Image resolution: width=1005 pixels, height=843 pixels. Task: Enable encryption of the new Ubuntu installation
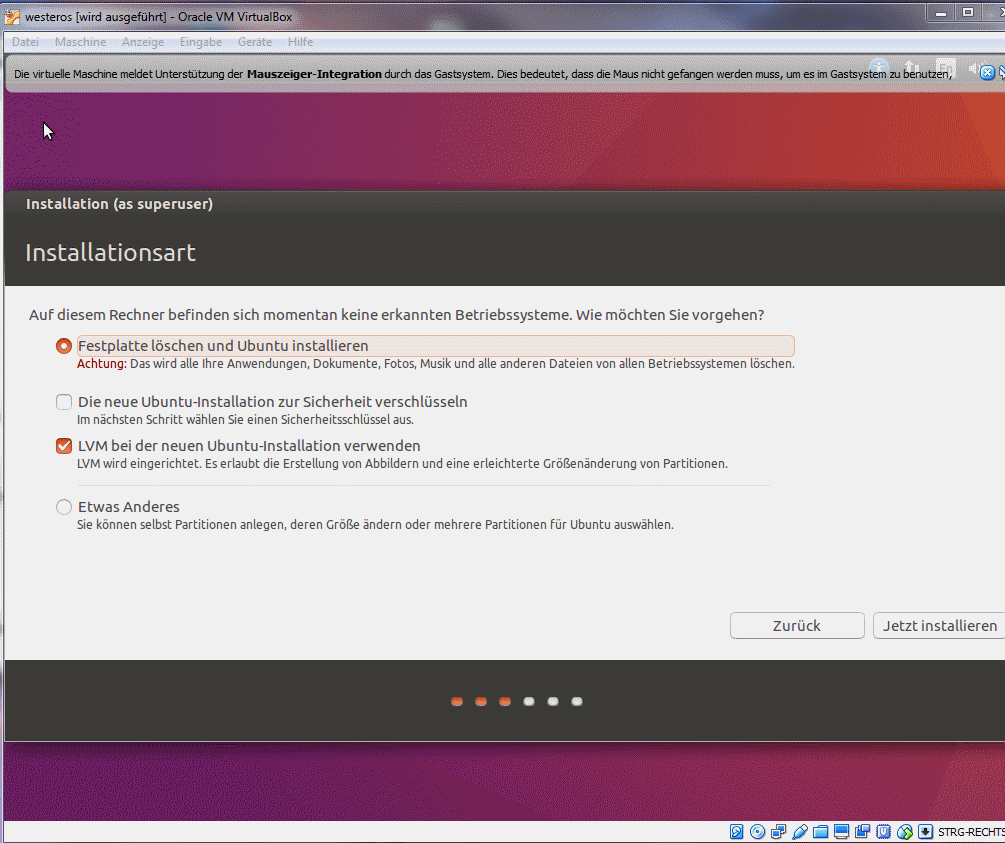coord(63,402)
